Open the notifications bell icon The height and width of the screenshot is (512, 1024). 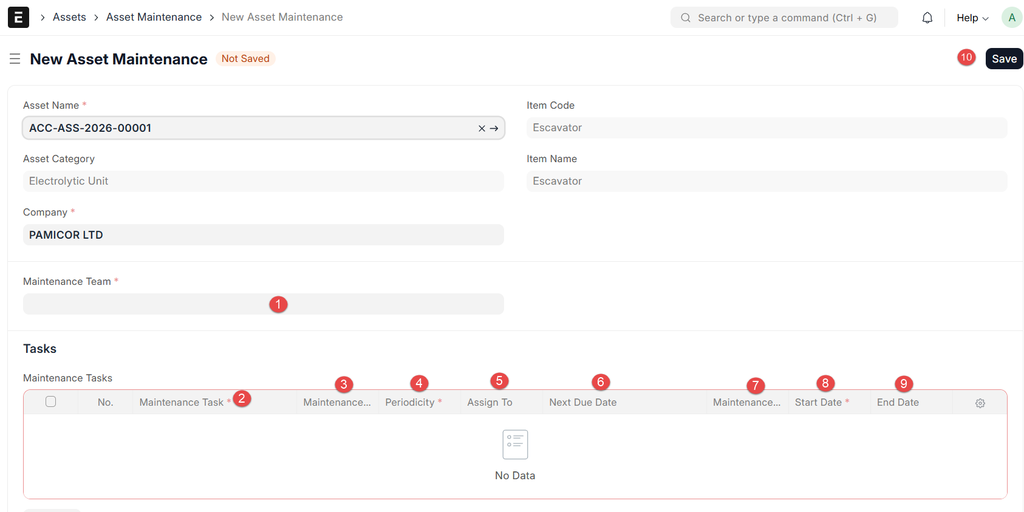coord(927,18)
